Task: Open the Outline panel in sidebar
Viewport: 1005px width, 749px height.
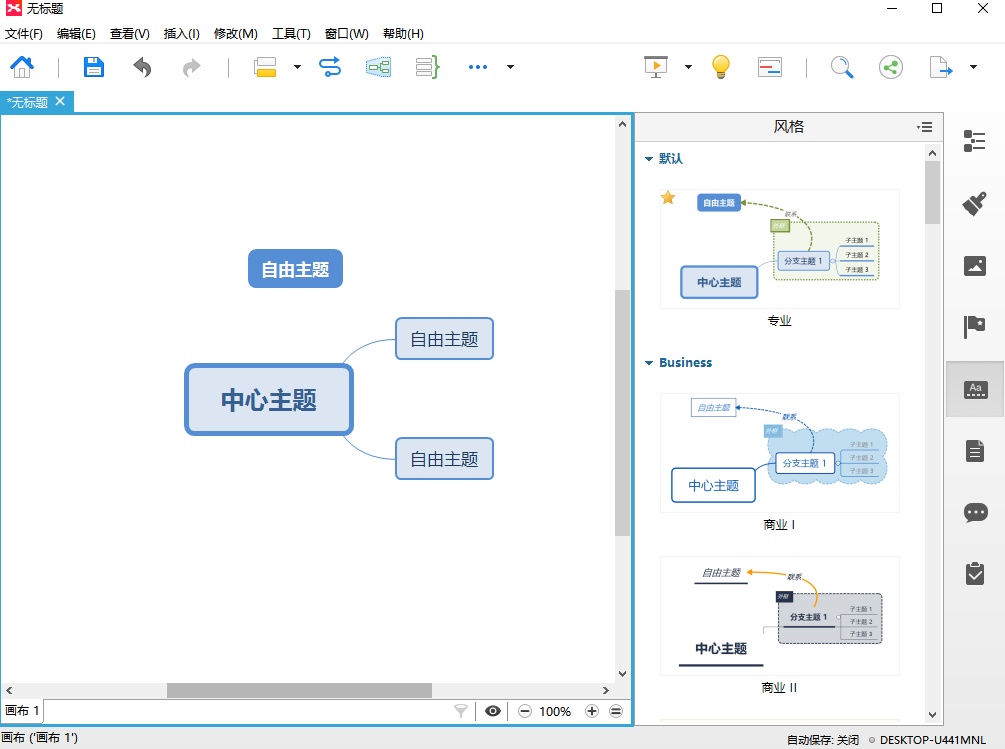Action: 974,141
